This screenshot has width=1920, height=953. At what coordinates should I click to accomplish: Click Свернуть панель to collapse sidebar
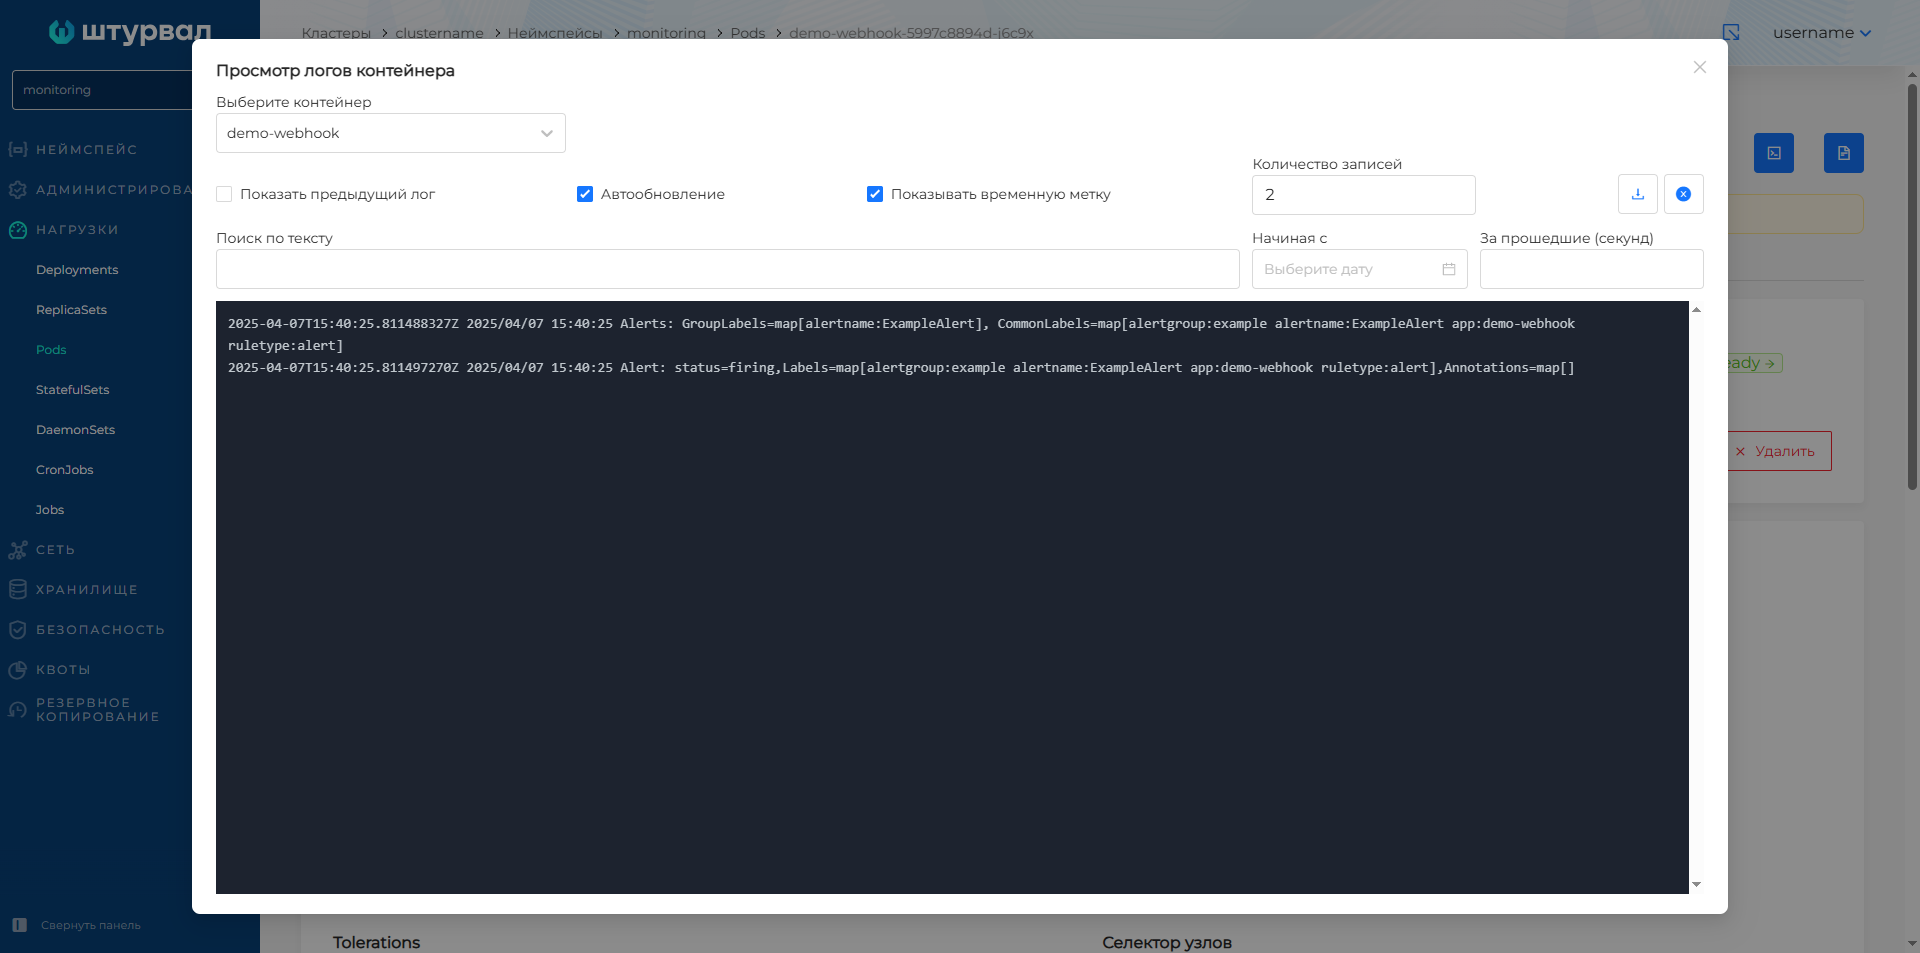90,925
